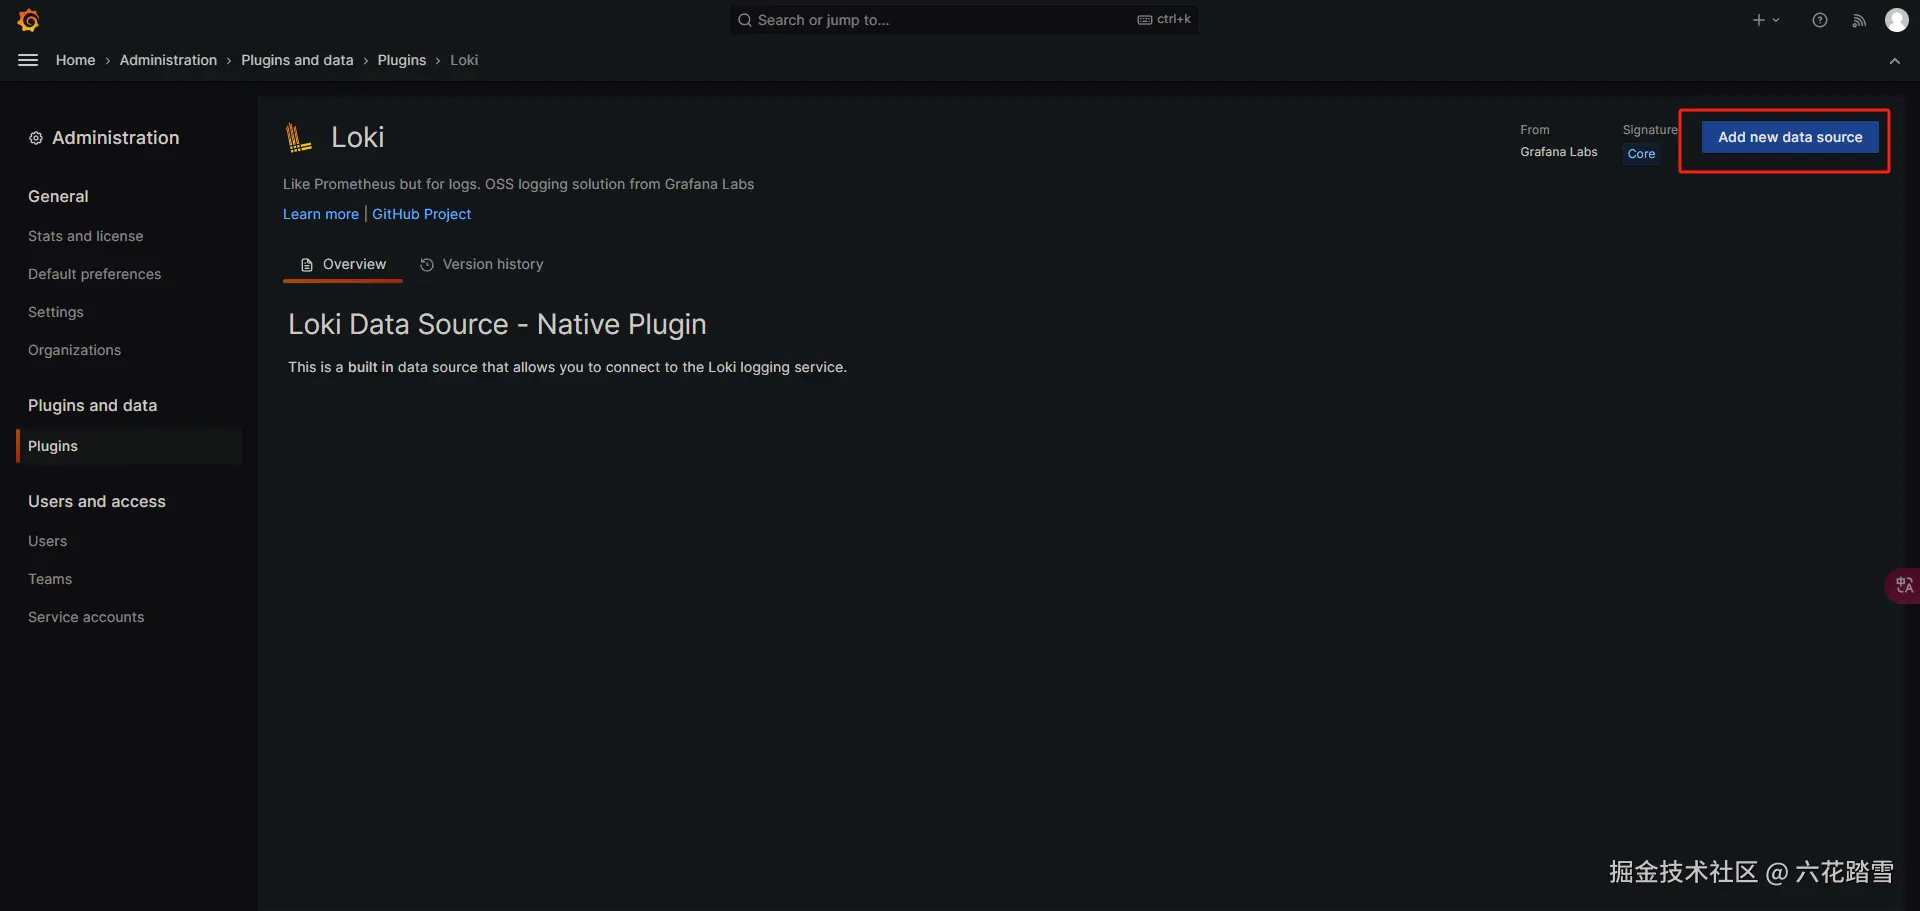This screenshot has width=1920, height=911.
Task: Click the Grafana logo icon
Action: [x=28, y=20]
